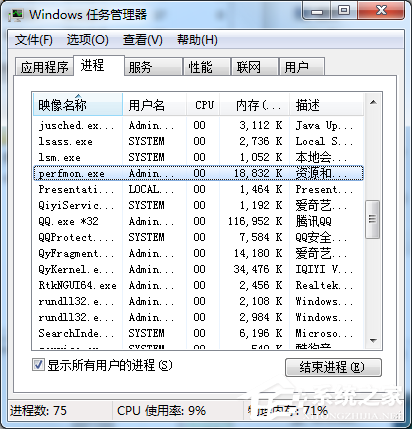Select the RtkNGUI64.exe process

coord(198,285)
